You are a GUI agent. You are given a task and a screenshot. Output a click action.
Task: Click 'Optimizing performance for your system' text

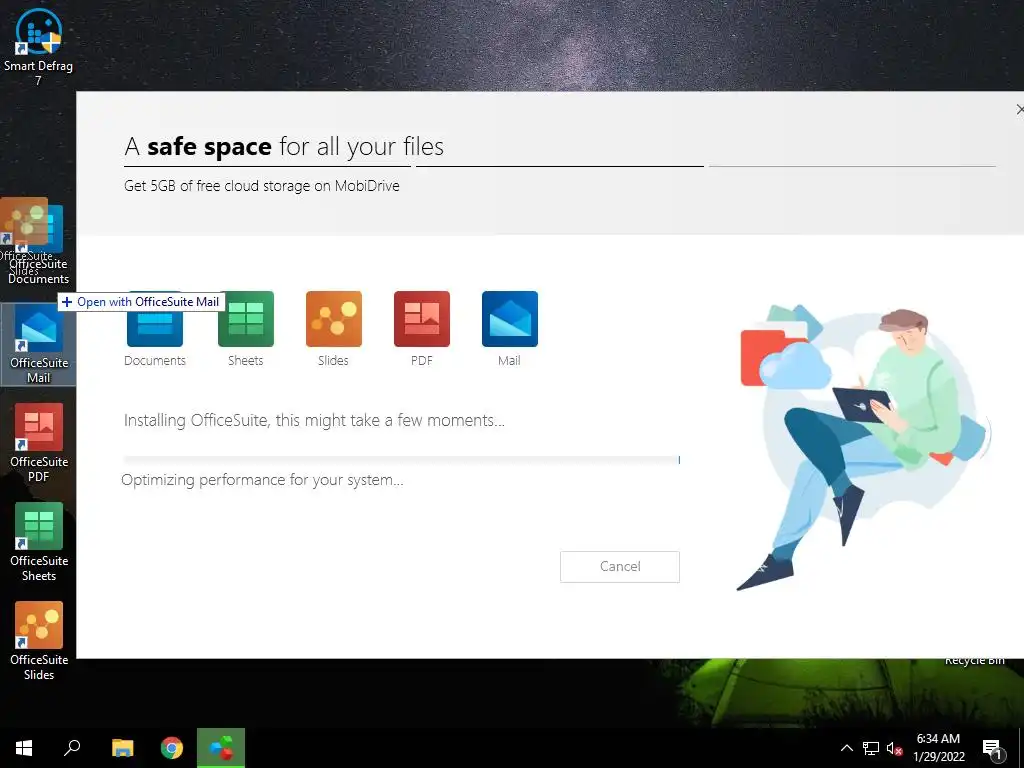[x=262, y=480]
